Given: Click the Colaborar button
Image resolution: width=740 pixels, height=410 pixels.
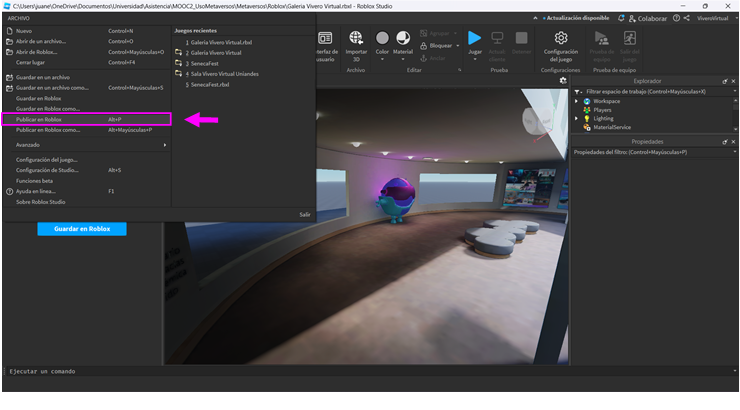Looking at the screenshot, I should click(x=648, y=18).
